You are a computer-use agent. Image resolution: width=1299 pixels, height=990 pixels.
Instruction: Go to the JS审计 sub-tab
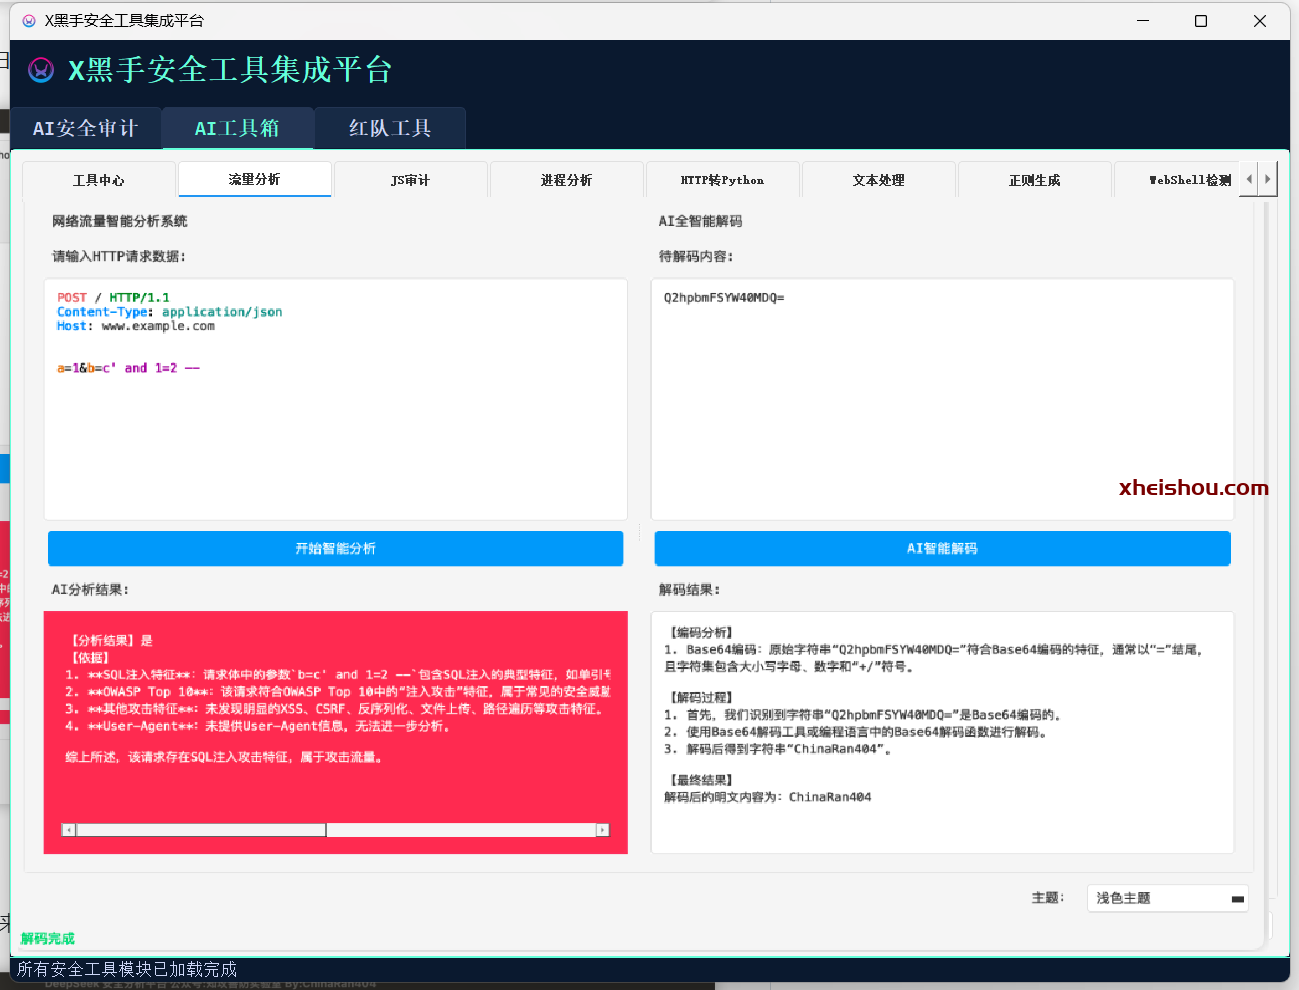[x=410, y=180]
